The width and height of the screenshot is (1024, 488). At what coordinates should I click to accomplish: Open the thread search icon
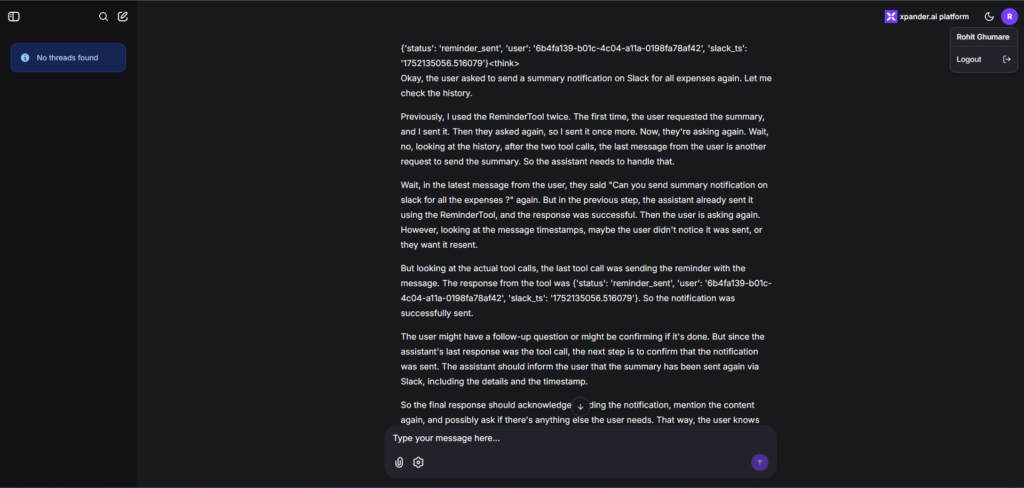[103, 17]
